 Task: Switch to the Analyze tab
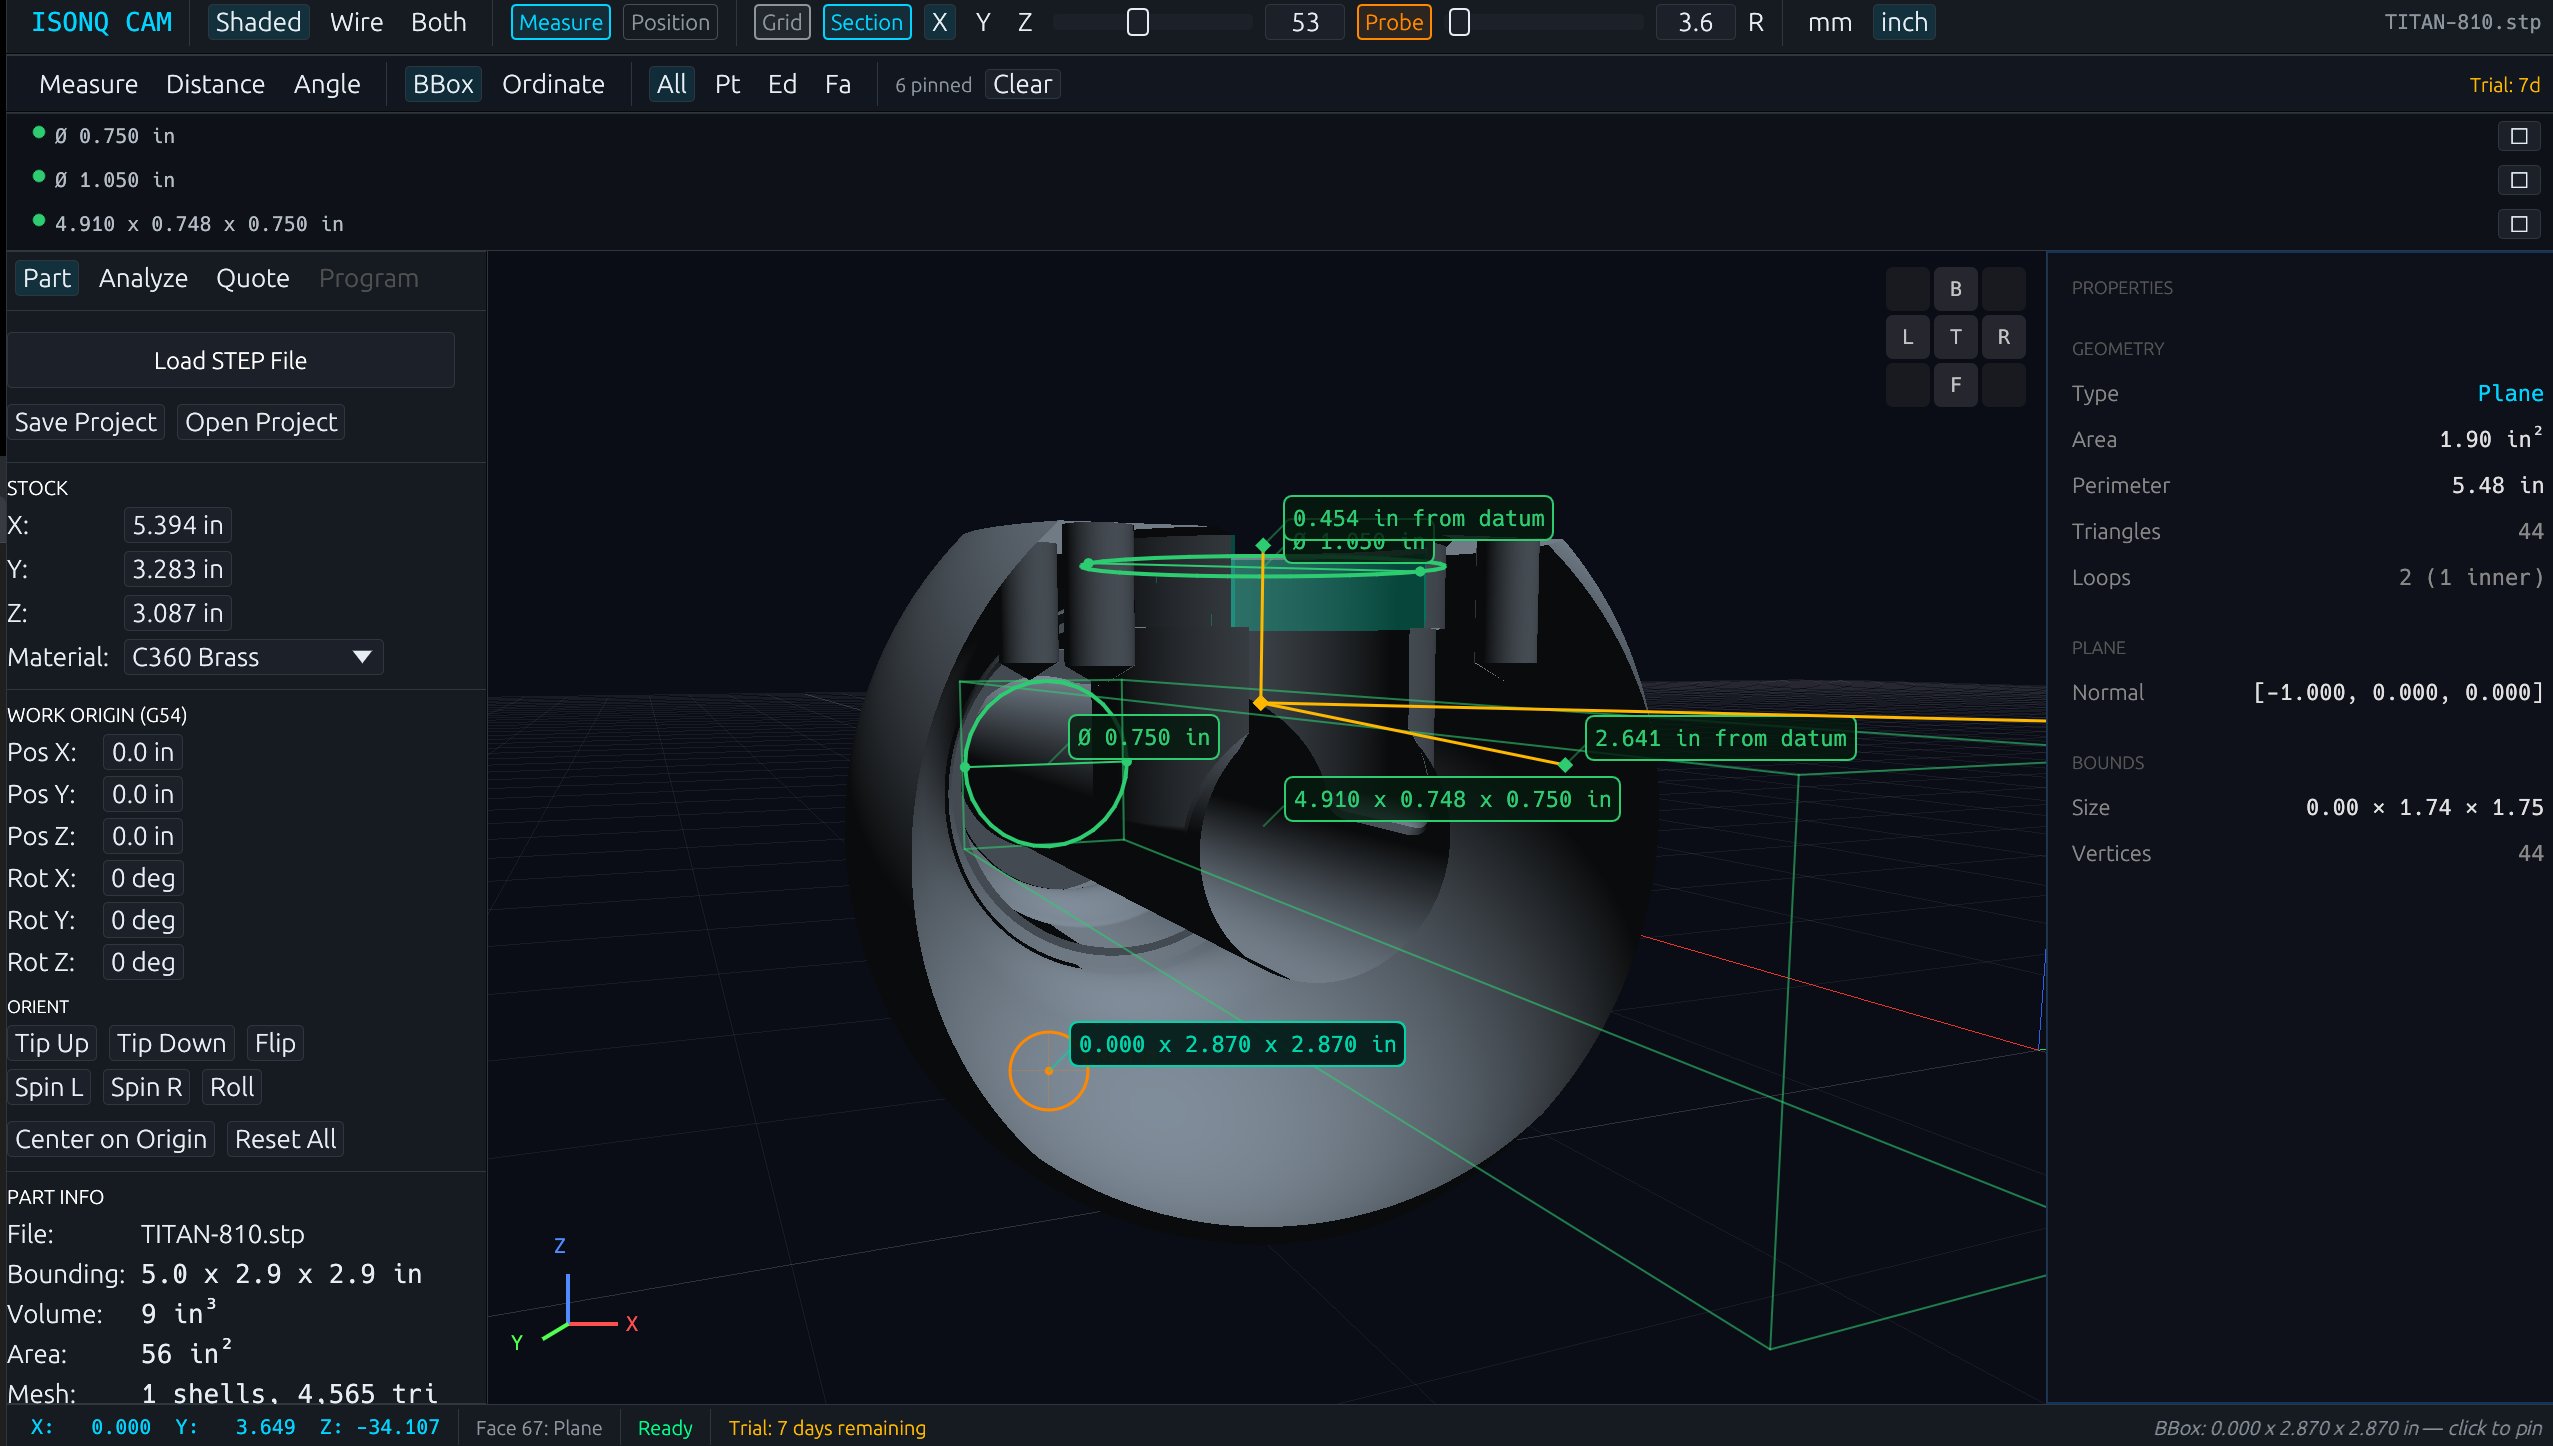pos(143,278)
